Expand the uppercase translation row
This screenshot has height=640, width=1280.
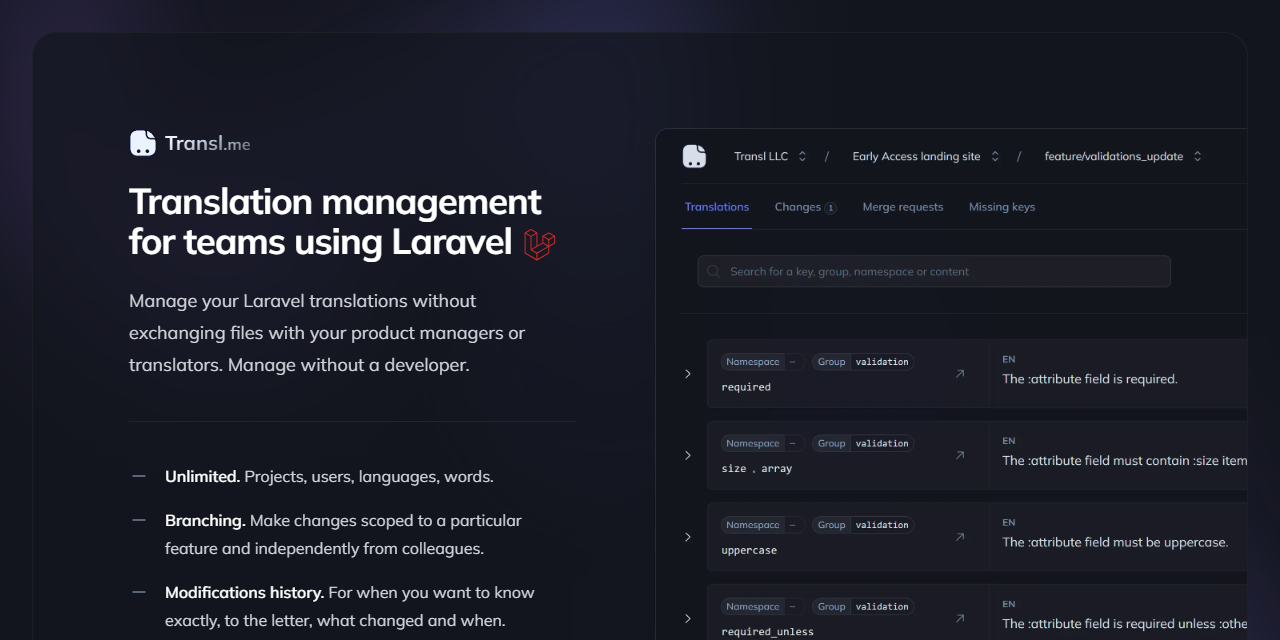(x=687, y=537)
